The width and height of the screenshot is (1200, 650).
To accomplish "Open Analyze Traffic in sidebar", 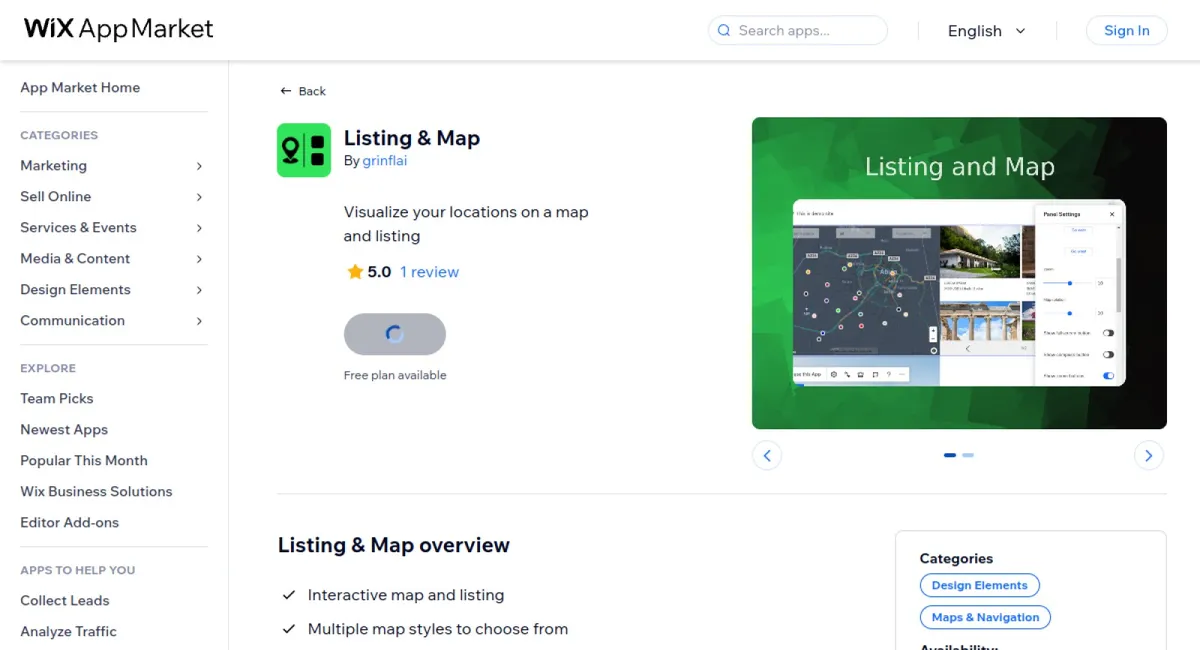I will click(68, 631).
